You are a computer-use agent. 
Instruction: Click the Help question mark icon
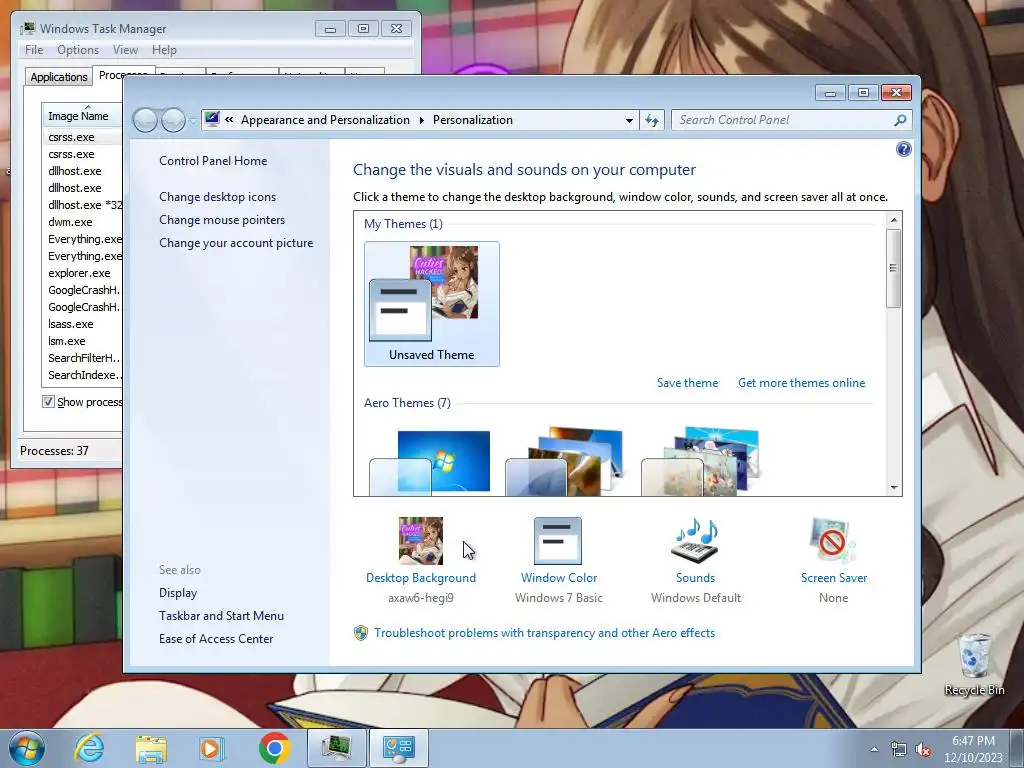pyautogui.click(x=903, y=150)
